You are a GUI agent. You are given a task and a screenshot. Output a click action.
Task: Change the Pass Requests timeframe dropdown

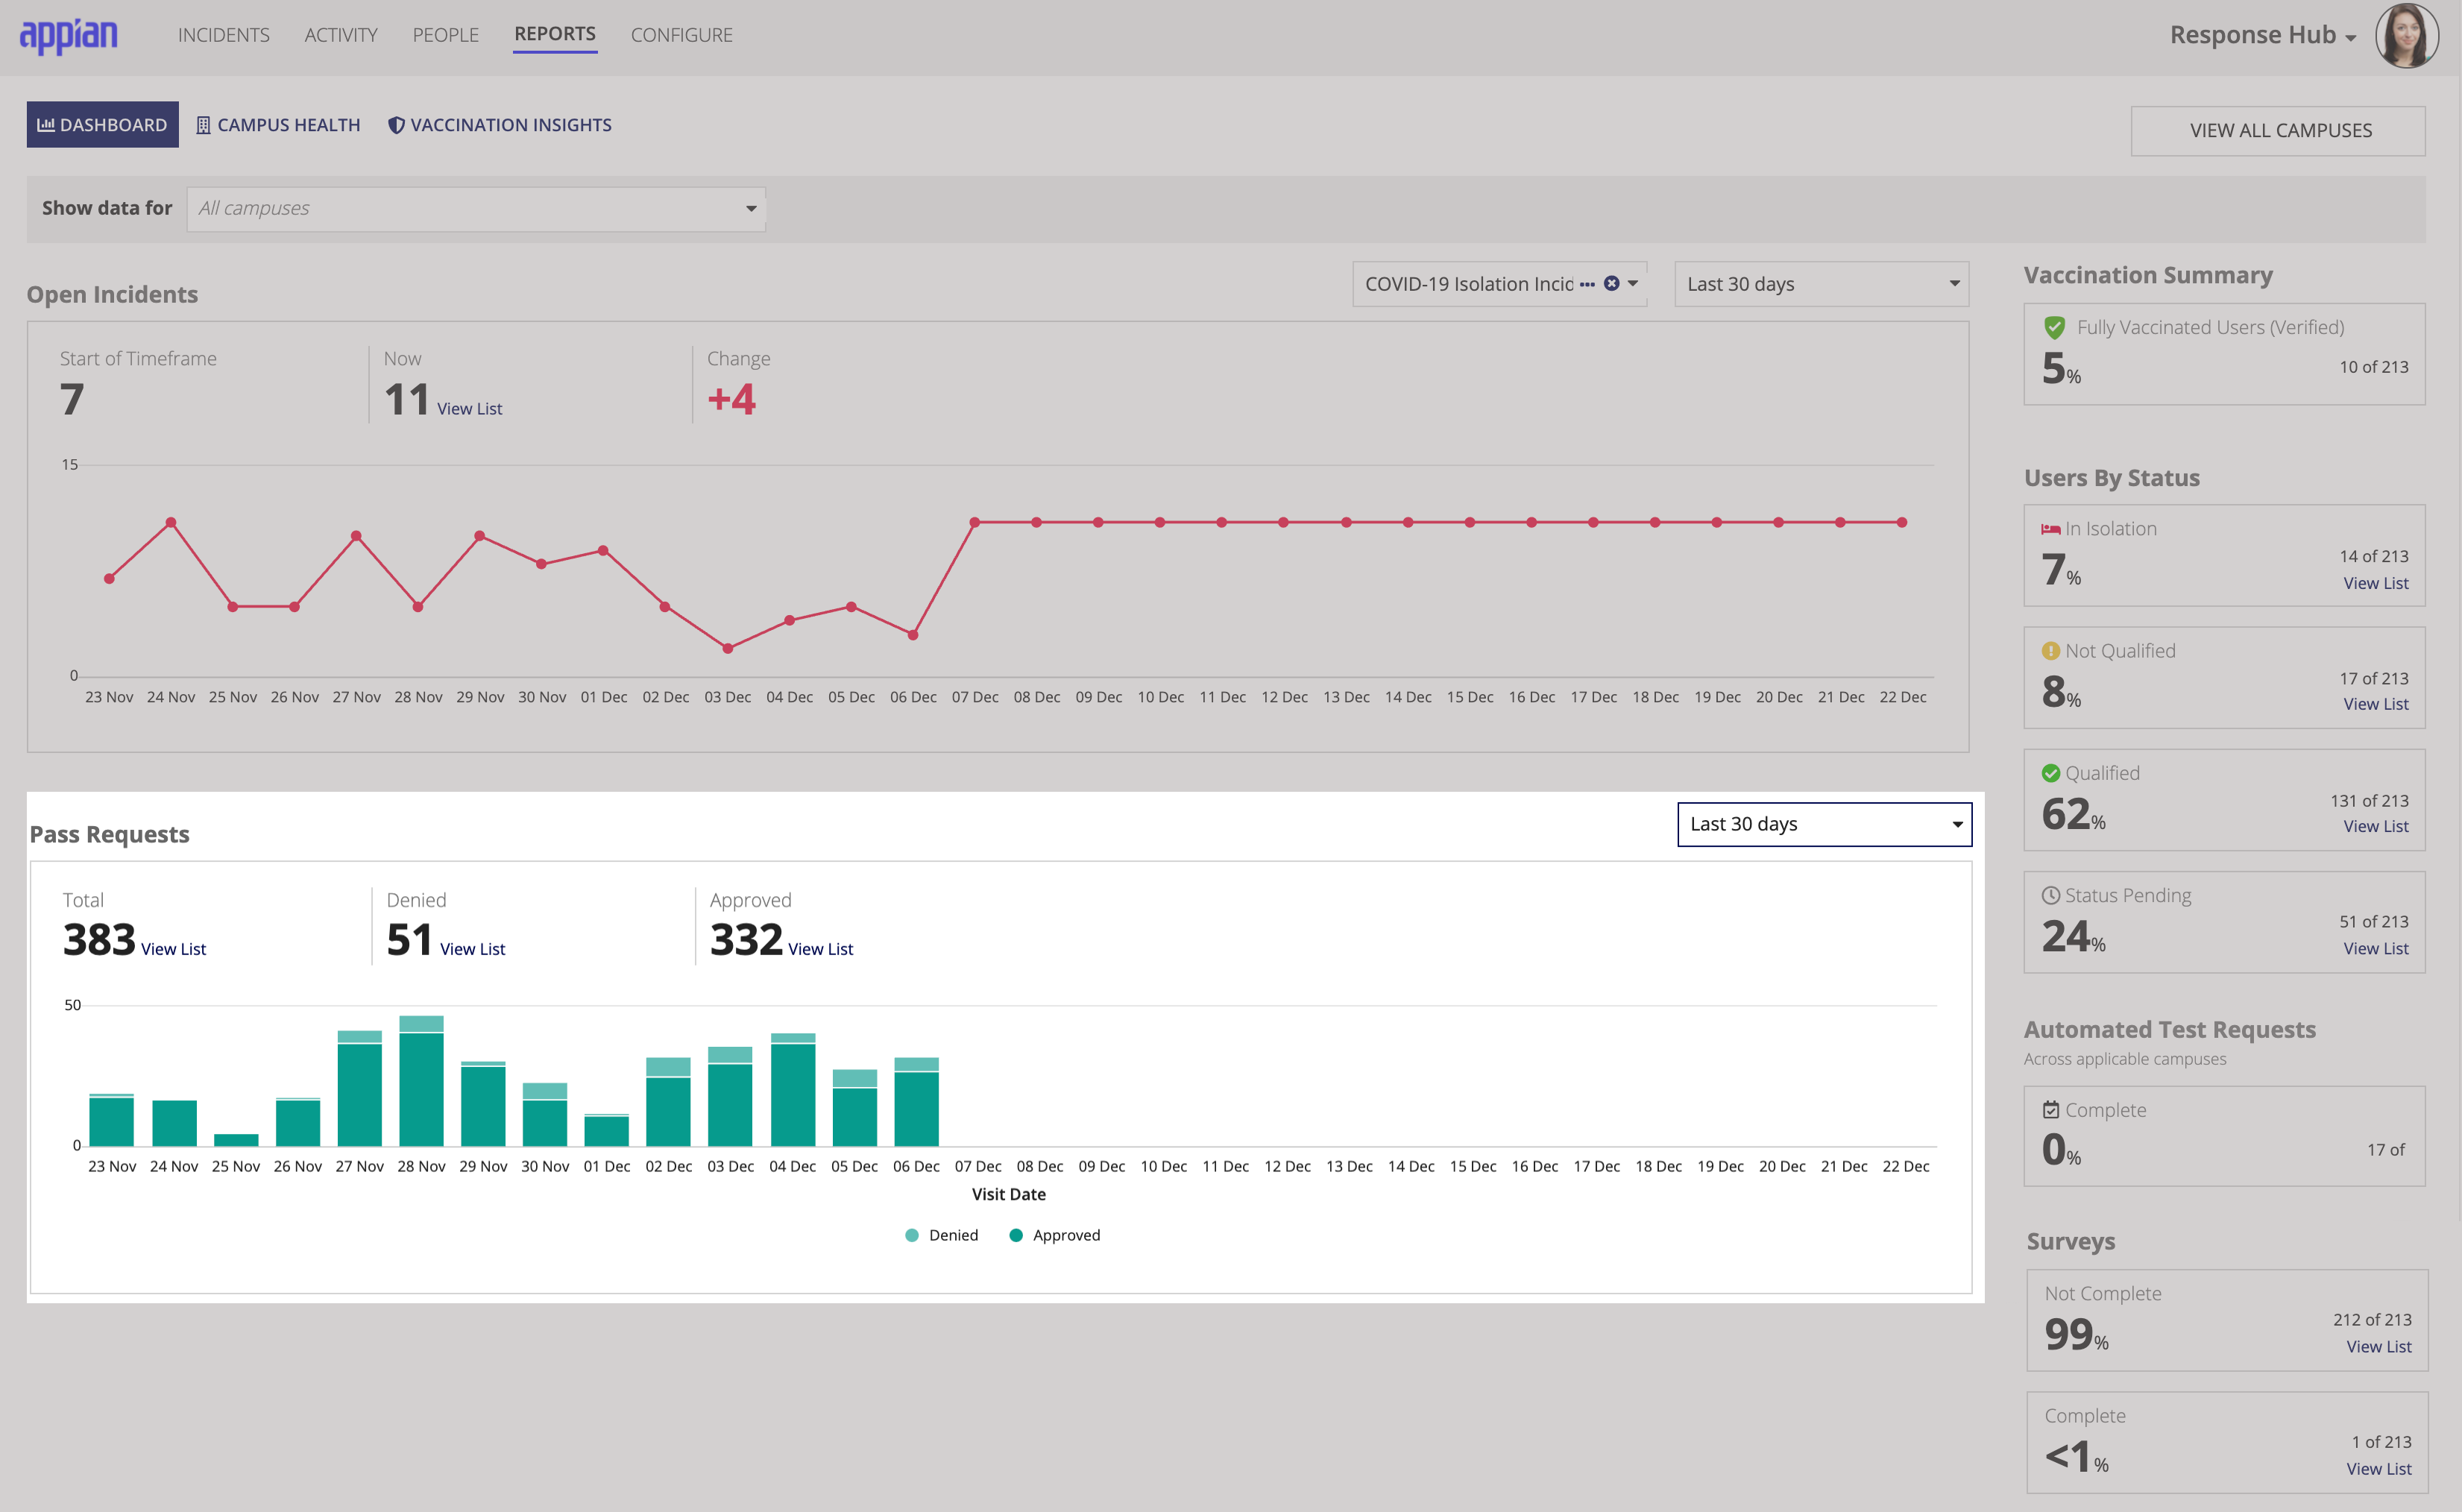1825,824
